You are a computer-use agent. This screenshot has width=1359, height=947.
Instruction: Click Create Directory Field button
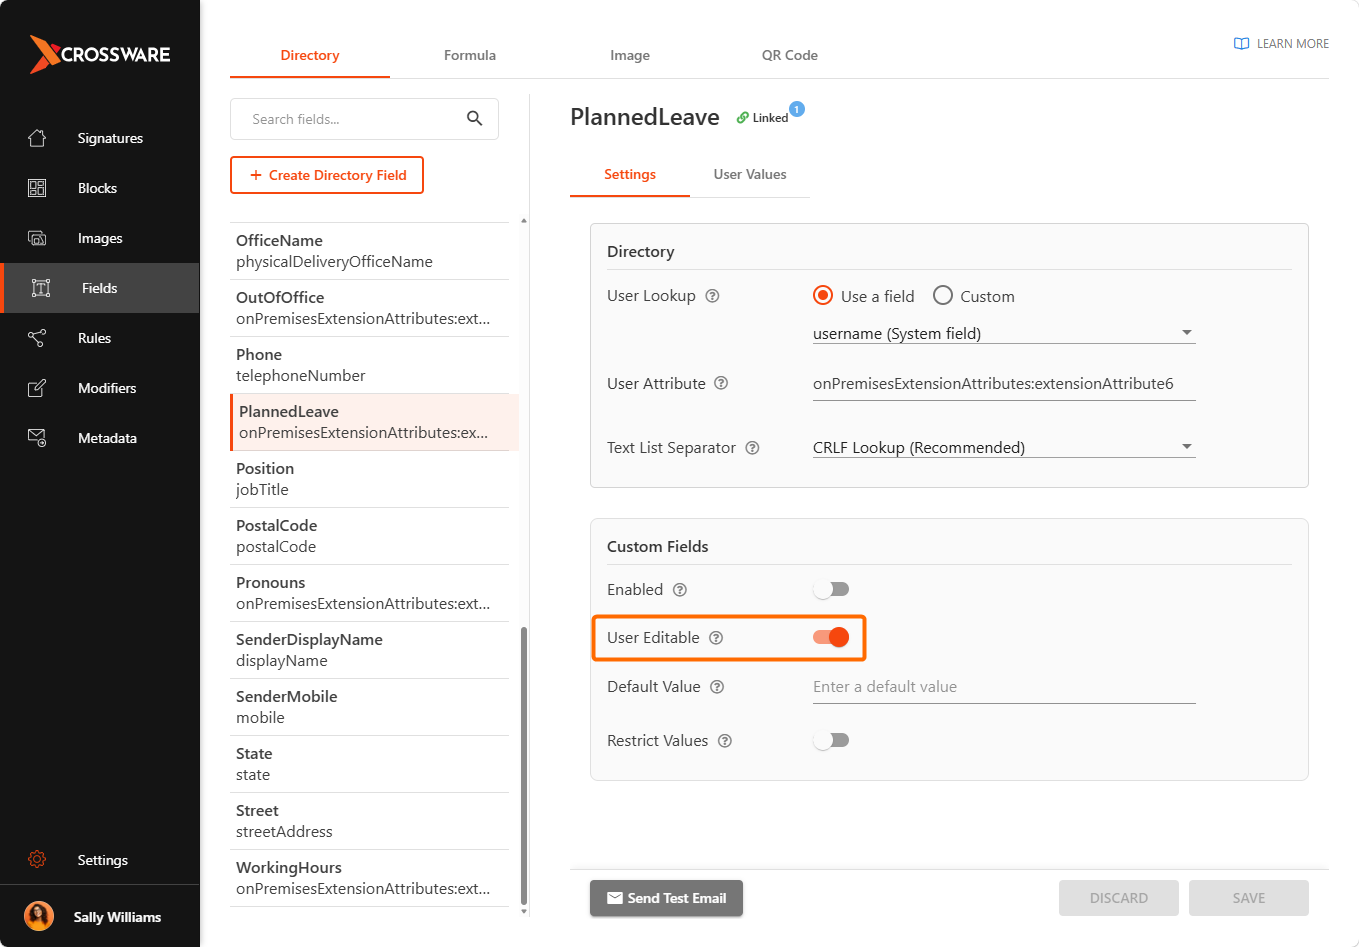pos(327,175)
